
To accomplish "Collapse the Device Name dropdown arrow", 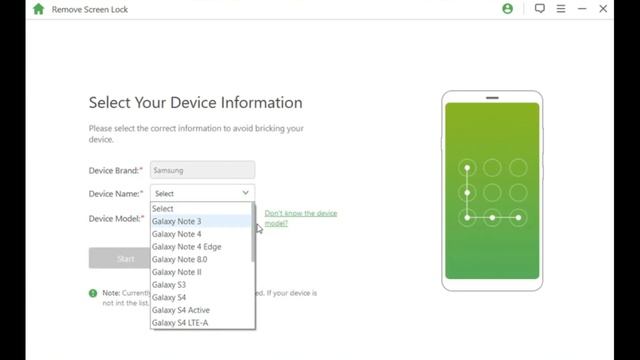I will 245,193.
